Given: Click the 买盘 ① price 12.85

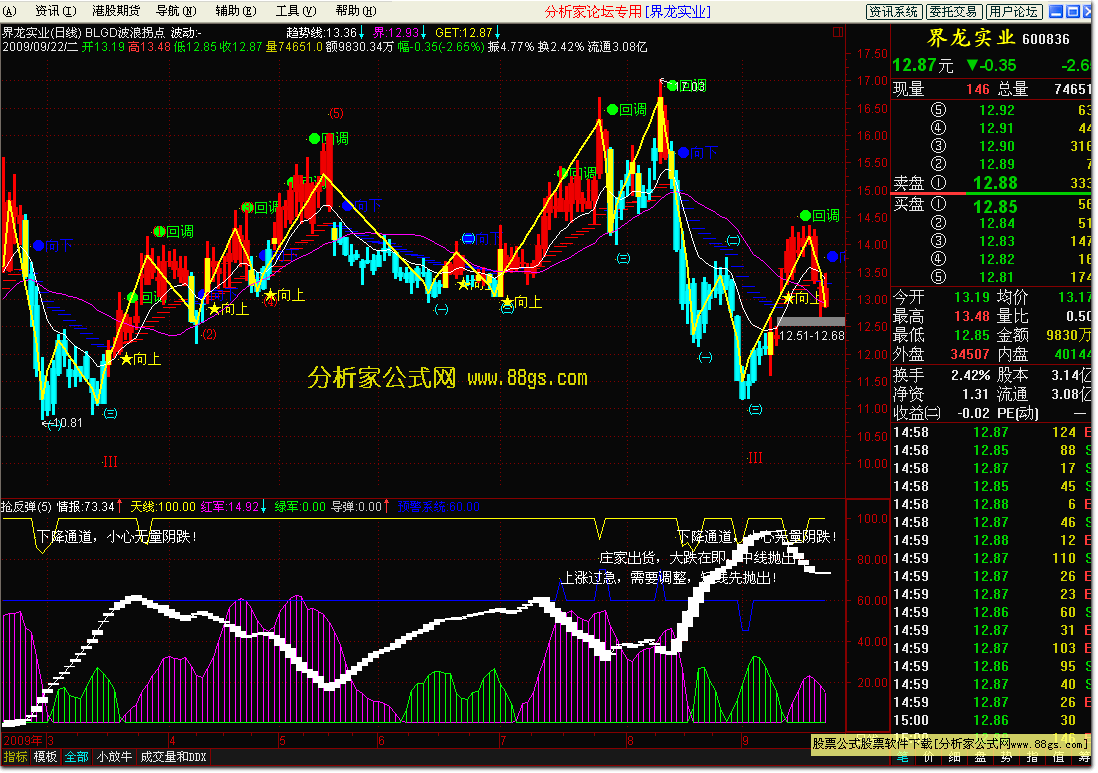Looking at the screenshot, I should pos(995,207).
